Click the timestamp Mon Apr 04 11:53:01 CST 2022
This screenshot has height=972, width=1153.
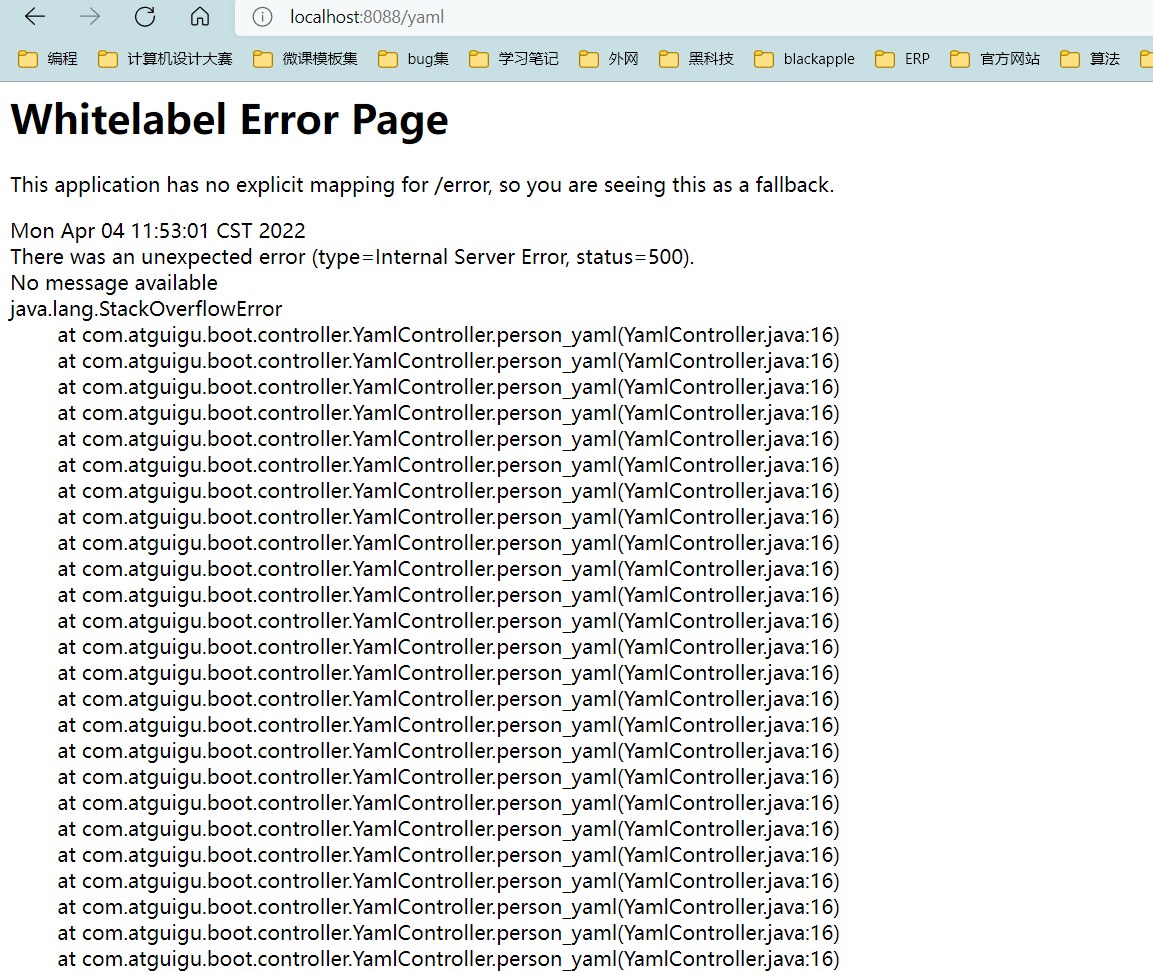click(158, 231)
